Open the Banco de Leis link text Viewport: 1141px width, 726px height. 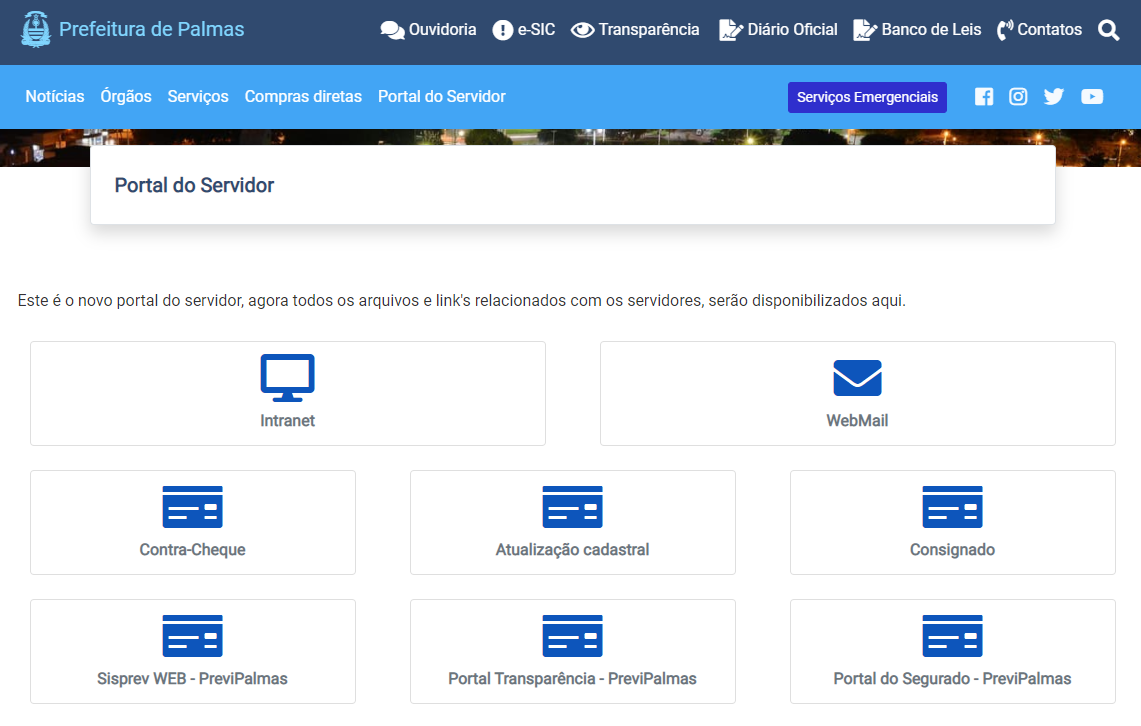tap(931, 30)
